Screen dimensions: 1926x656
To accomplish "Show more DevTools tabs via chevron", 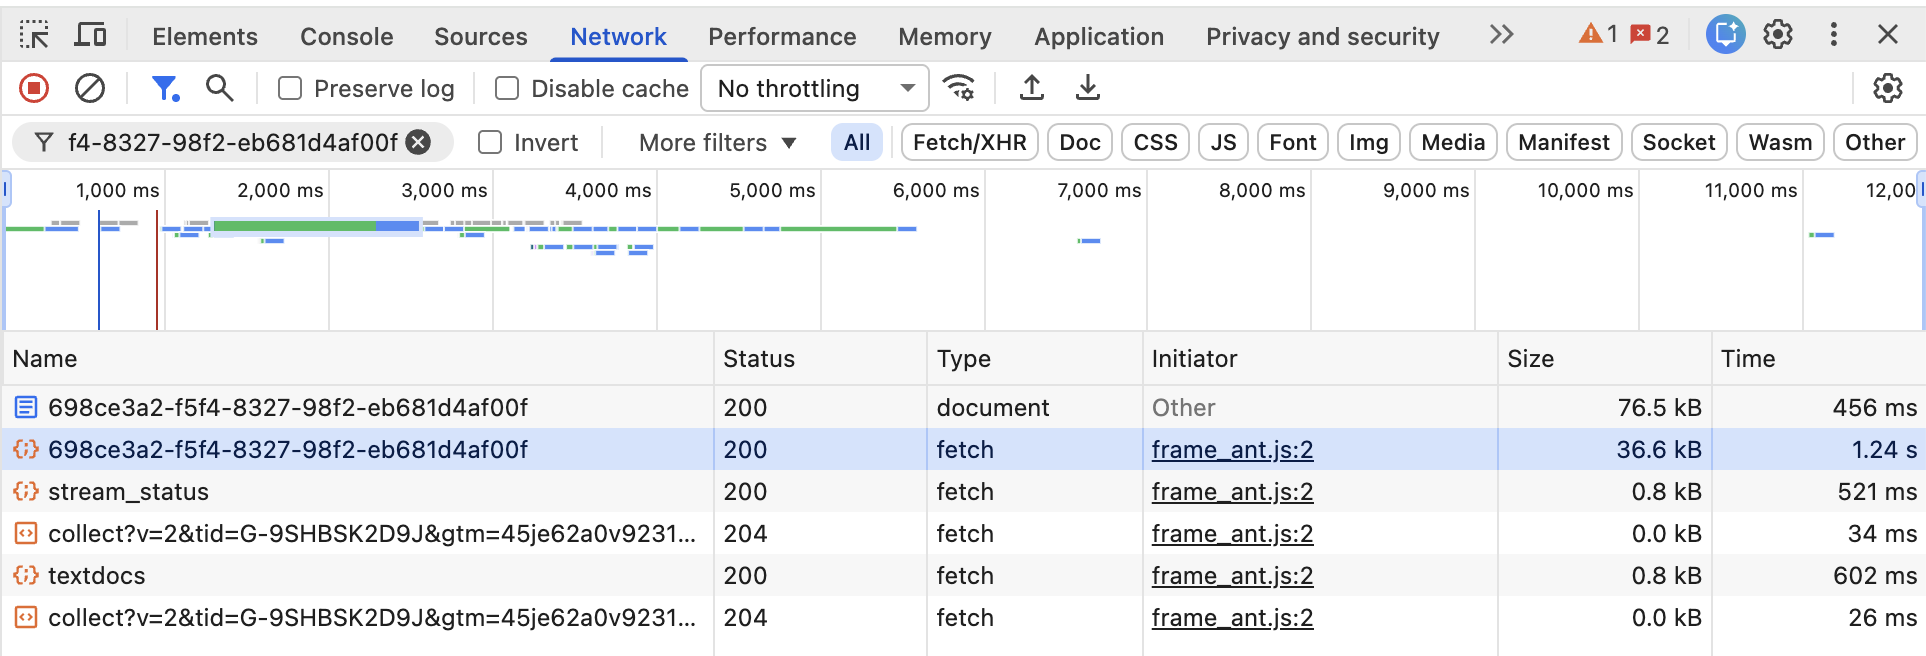I will point(1500,36).
